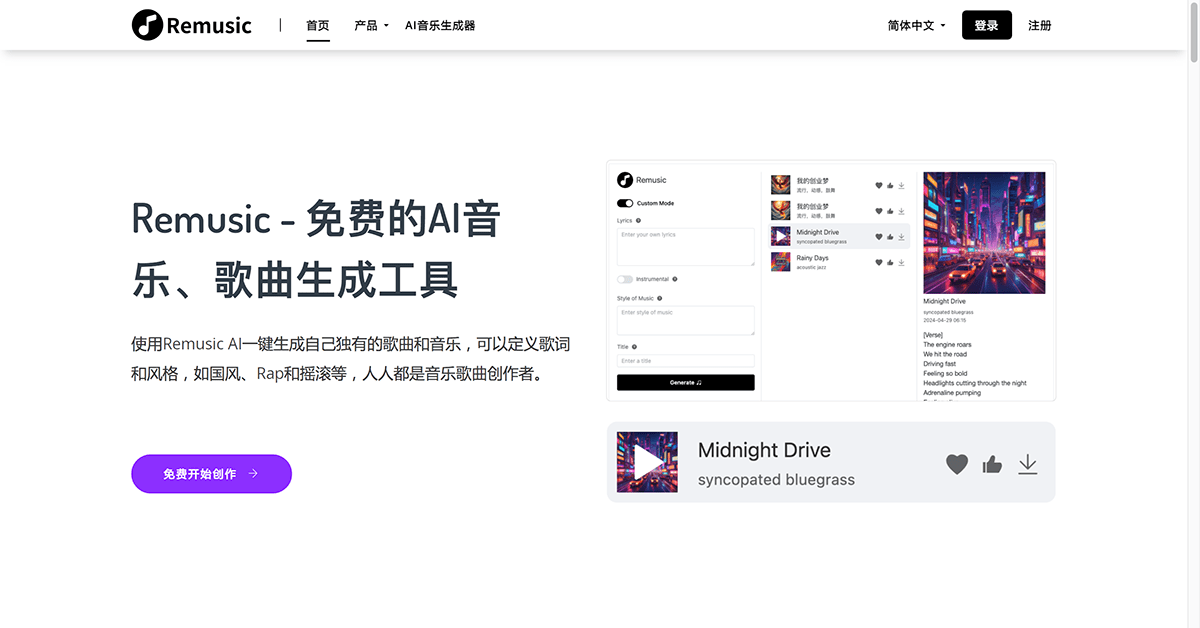Click lyric 'Headlights cutting through the night'
The width and height of the screenshot is (1200, 628).
(975, 383)
